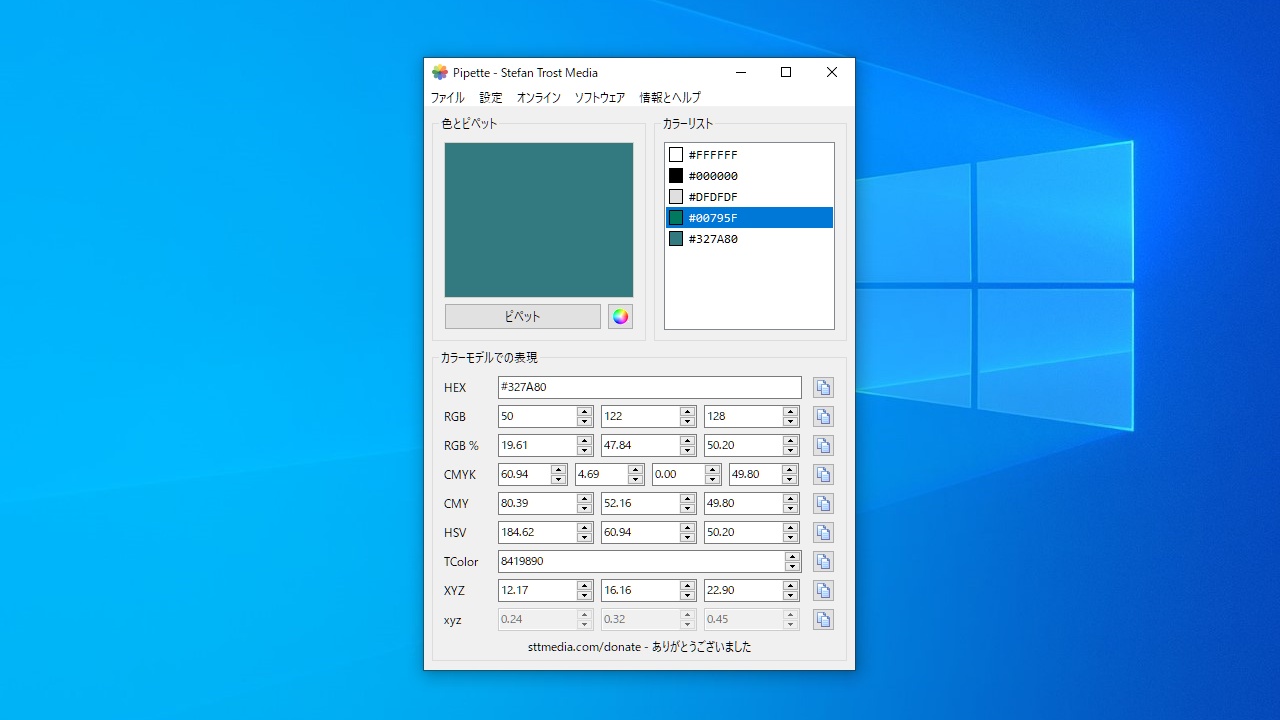Increase XYZ value 22.90

791,586
